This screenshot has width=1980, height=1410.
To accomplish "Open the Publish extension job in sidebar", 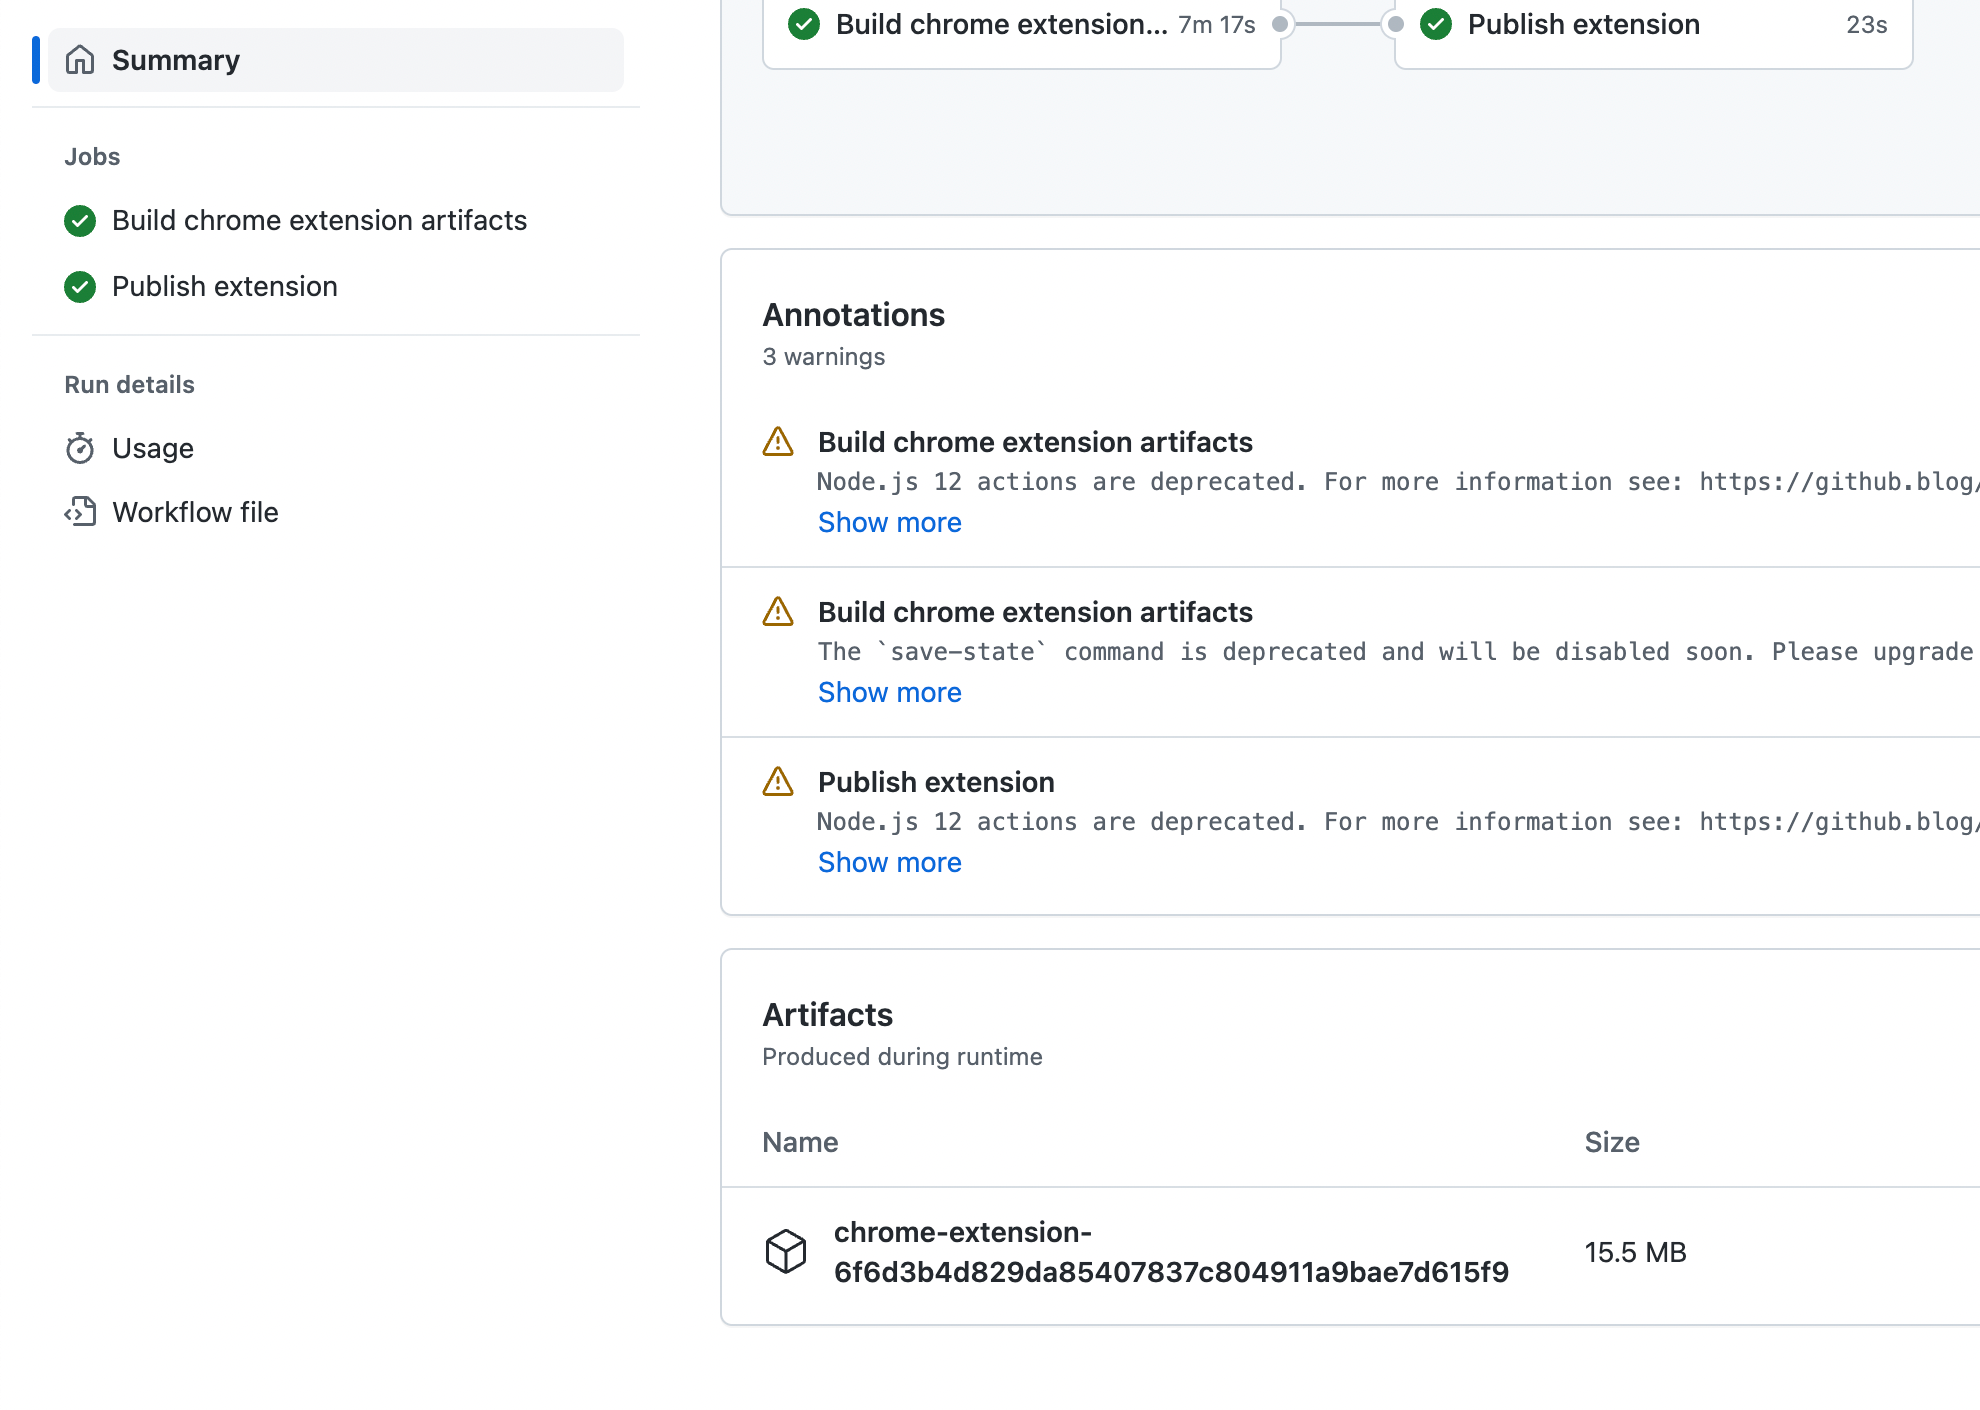I will coord(225,287).
